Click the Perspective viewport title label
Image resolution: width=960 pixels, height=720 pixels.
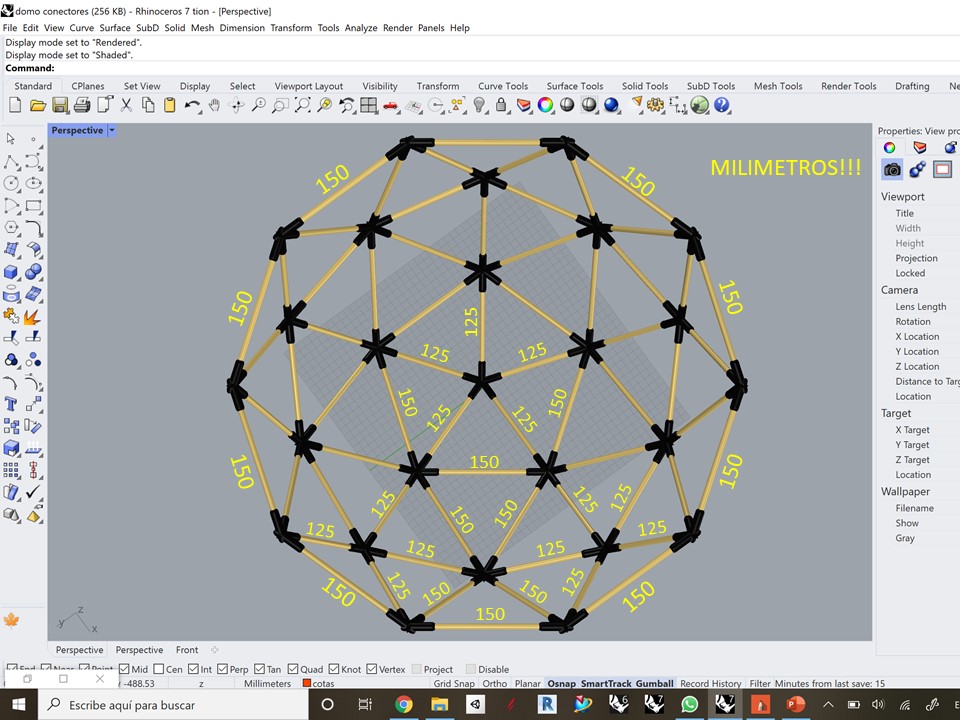pyautogui.click(x=77, y=130)
